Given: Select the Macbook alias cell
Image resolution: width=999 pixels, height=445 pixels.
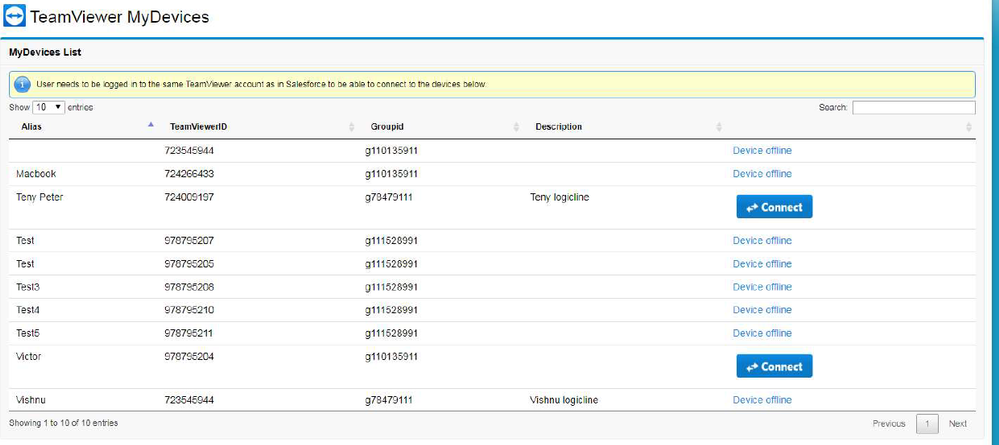Looking at the screenshot, I should click(x=38, y=173).
